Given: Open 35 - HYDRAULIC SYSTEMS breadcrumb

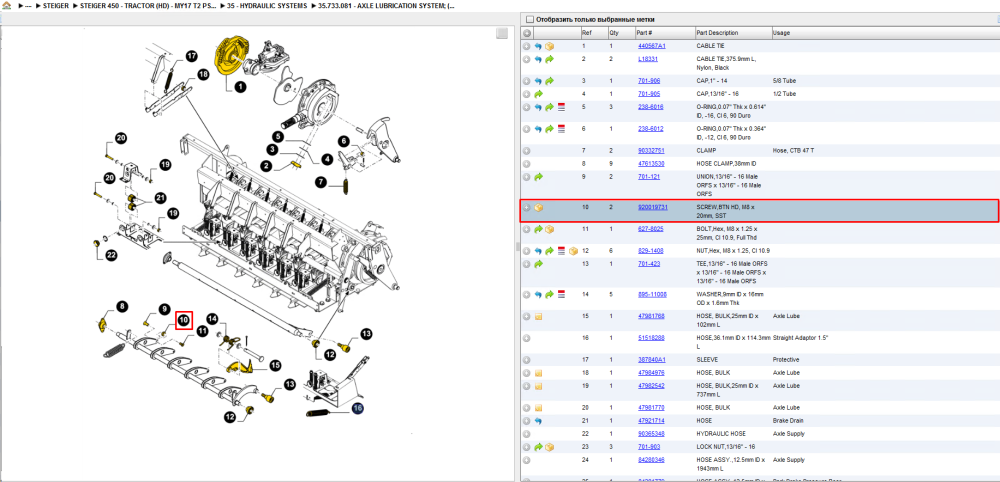Looking at the screenshot, I should pos(267,5).
